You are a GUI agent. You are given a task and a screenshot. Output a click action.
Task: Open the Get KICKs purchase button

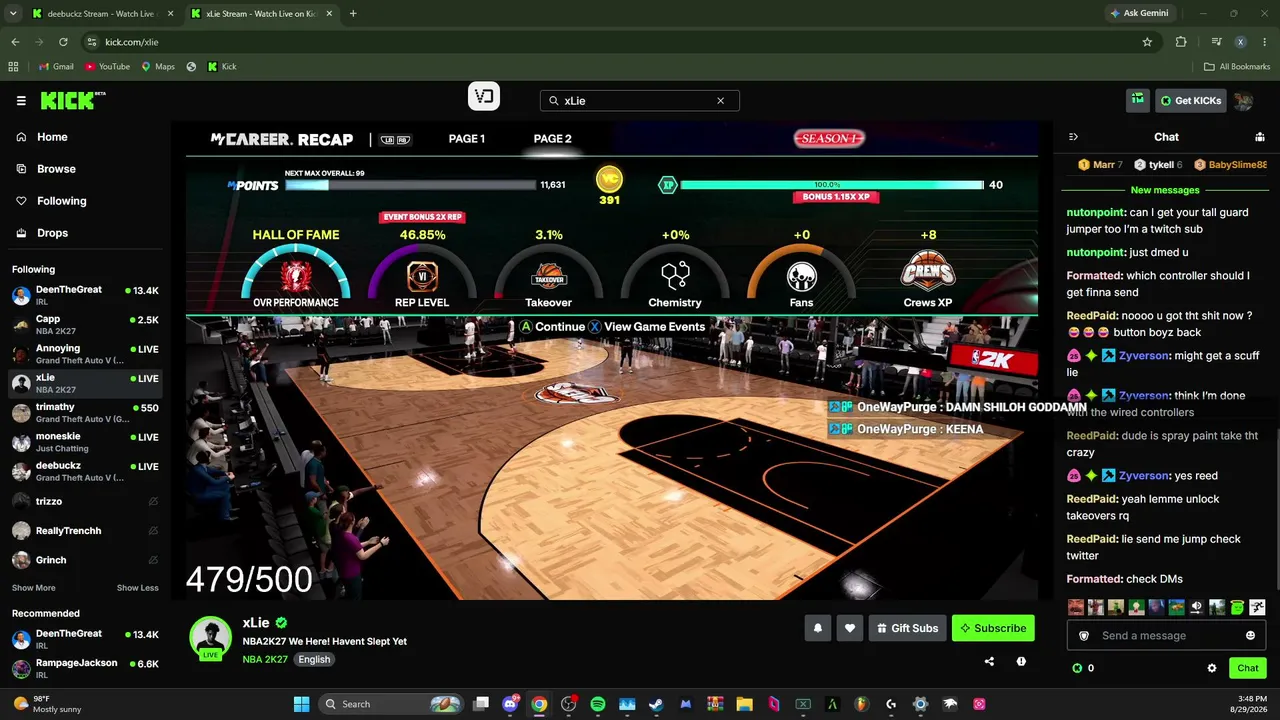tap(1189, 101)
